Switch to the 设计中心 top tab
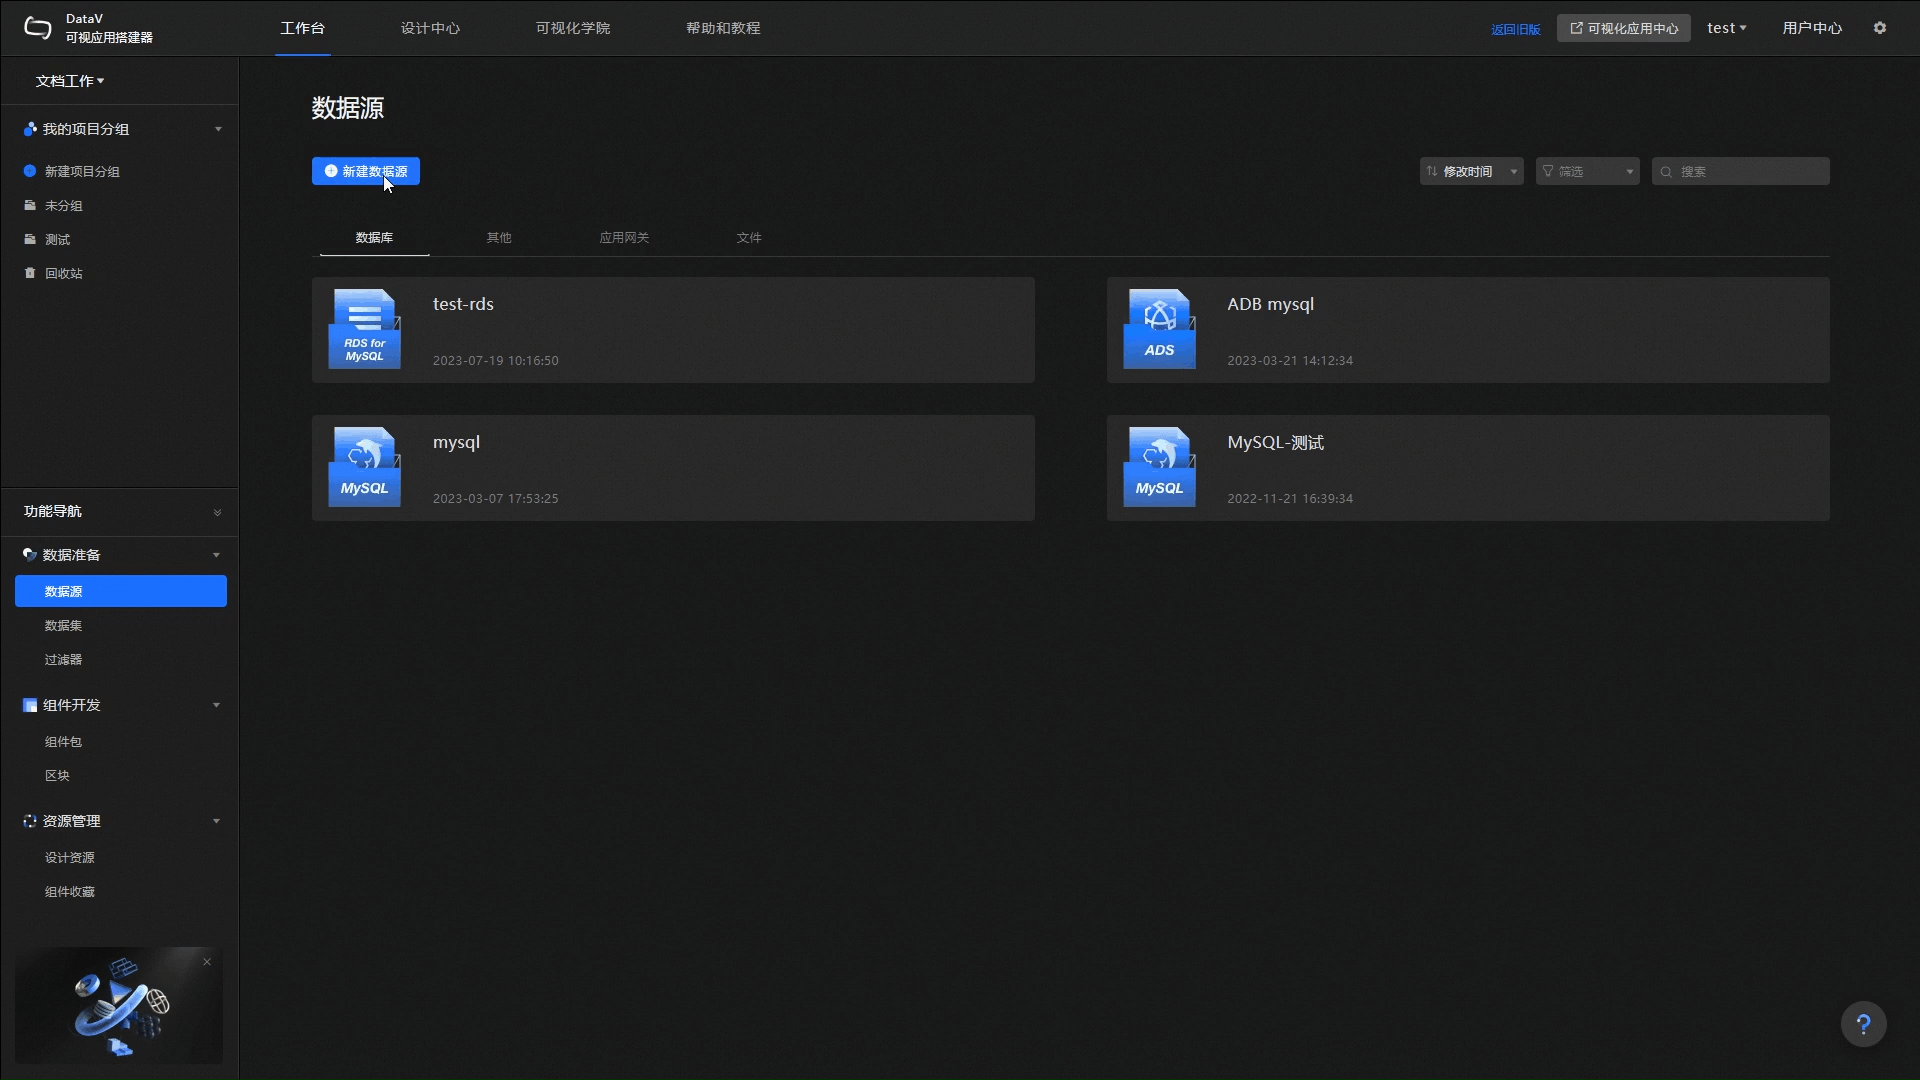The height and width of the screenshot is (1080, 1920). 431,28
